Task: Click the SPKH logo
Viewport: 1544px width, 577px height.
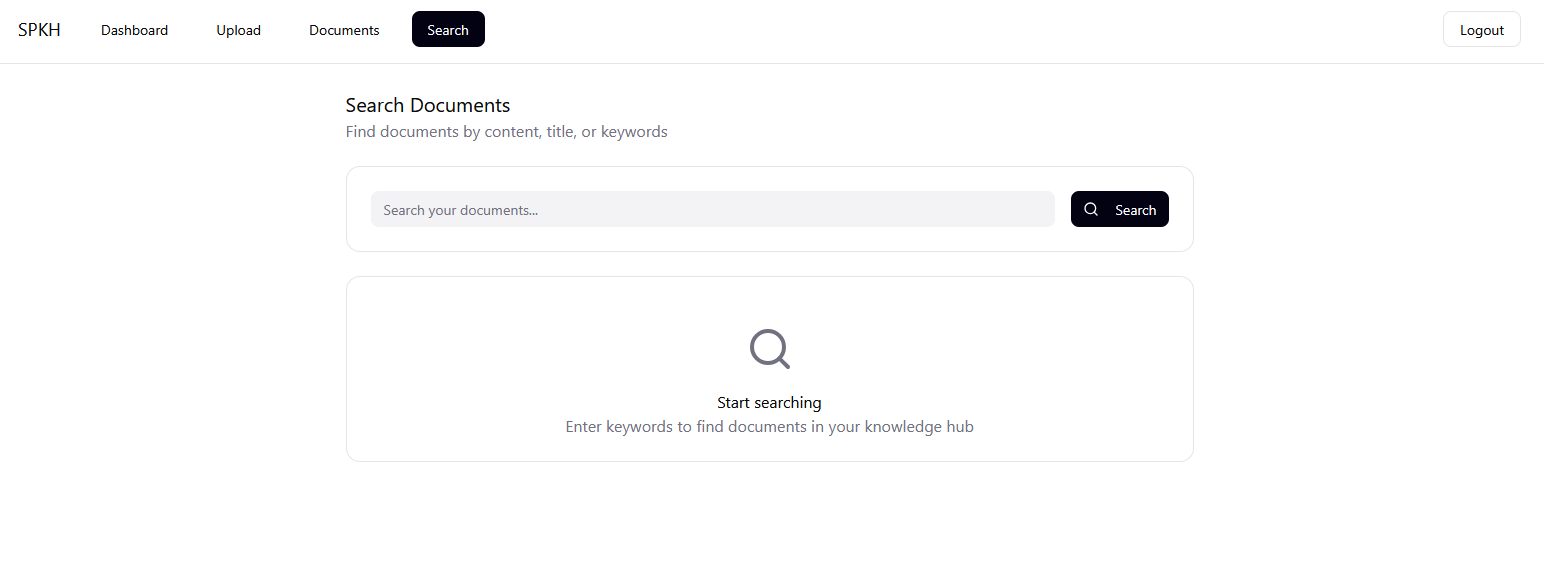Action: point(39,30)
